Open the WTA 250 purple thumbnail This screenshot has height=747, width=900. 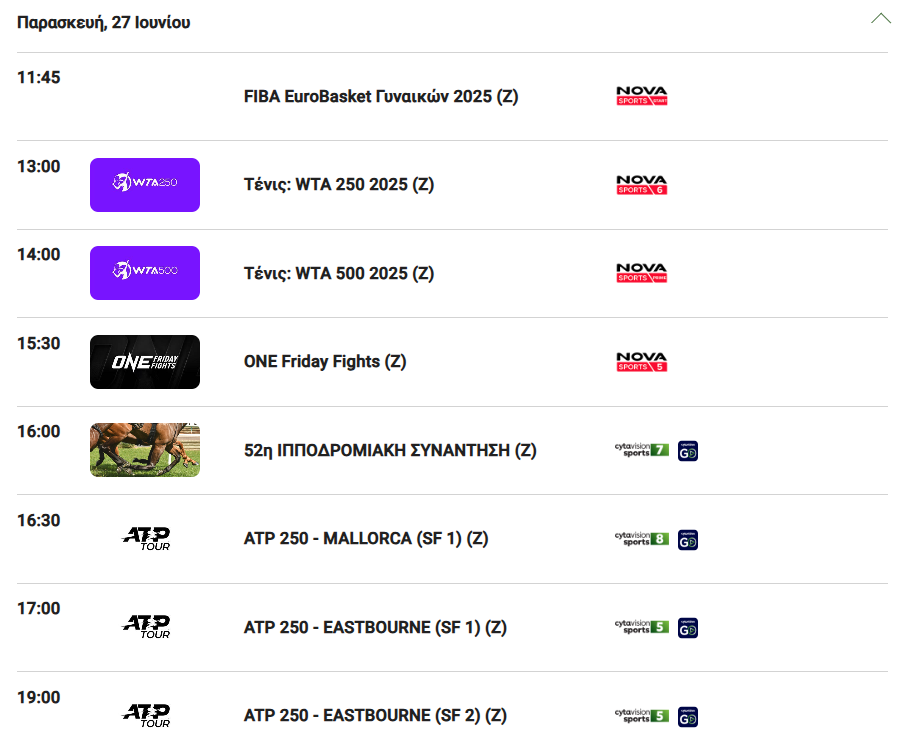(145, 185)
